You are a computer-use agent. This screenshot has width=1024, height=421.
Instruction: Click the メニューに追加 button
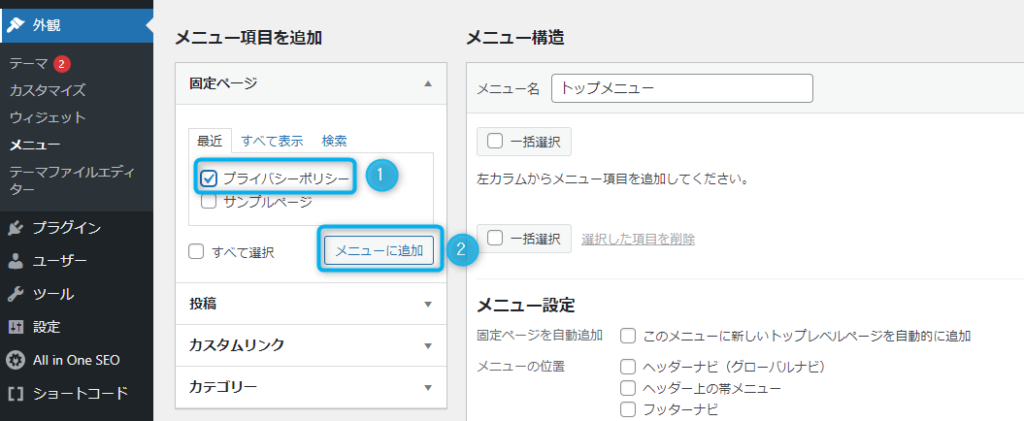pyautogui.click(x=379, y=251)
